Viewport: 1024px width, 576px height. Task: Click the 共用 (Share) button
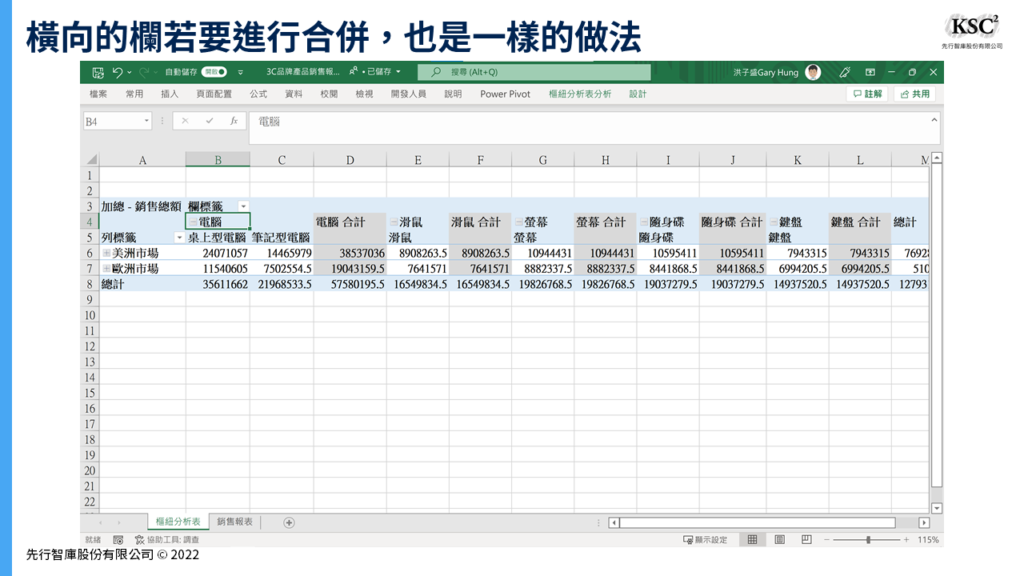(914, 94)
